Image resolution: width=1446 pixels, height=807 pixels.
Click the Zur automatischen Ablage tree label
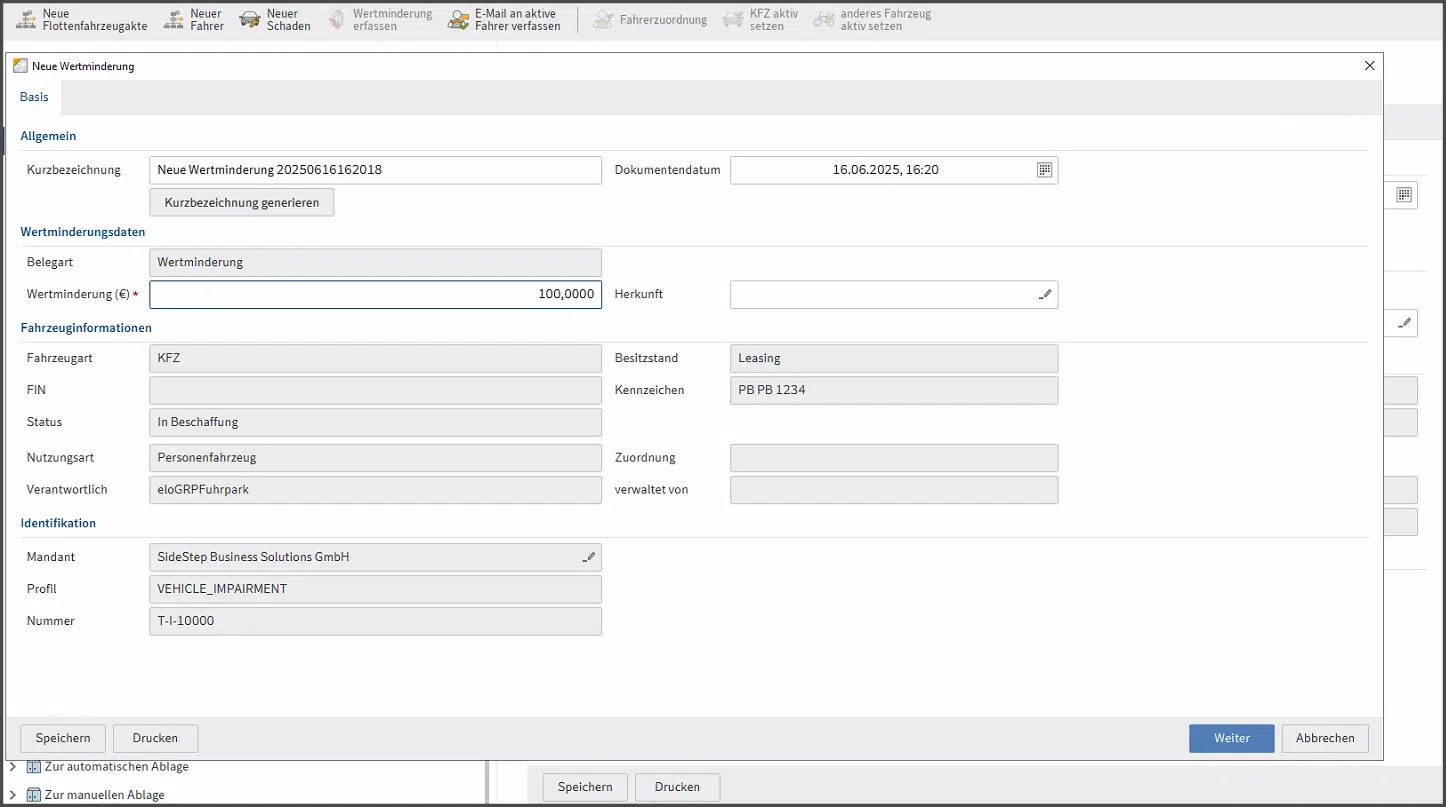pyautogui.click(x=117, y=767)
